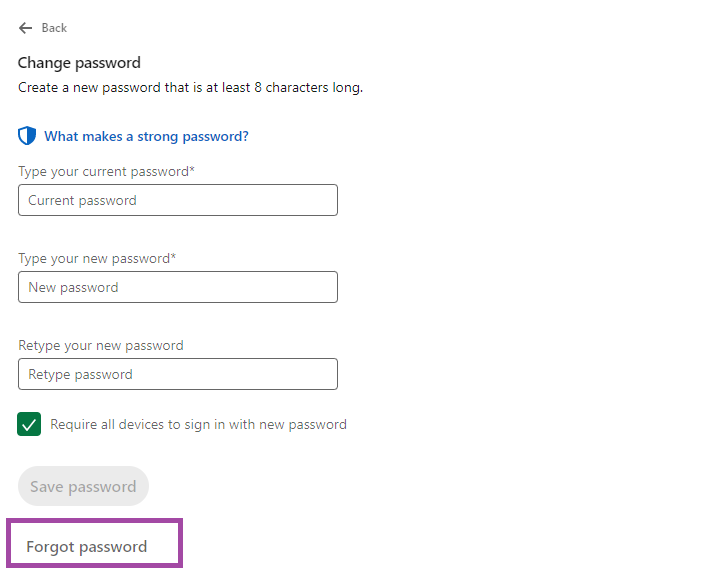The image size is (712, 568).
Task: Click the 'Retype your new password' label
Action: coord(101,346)
